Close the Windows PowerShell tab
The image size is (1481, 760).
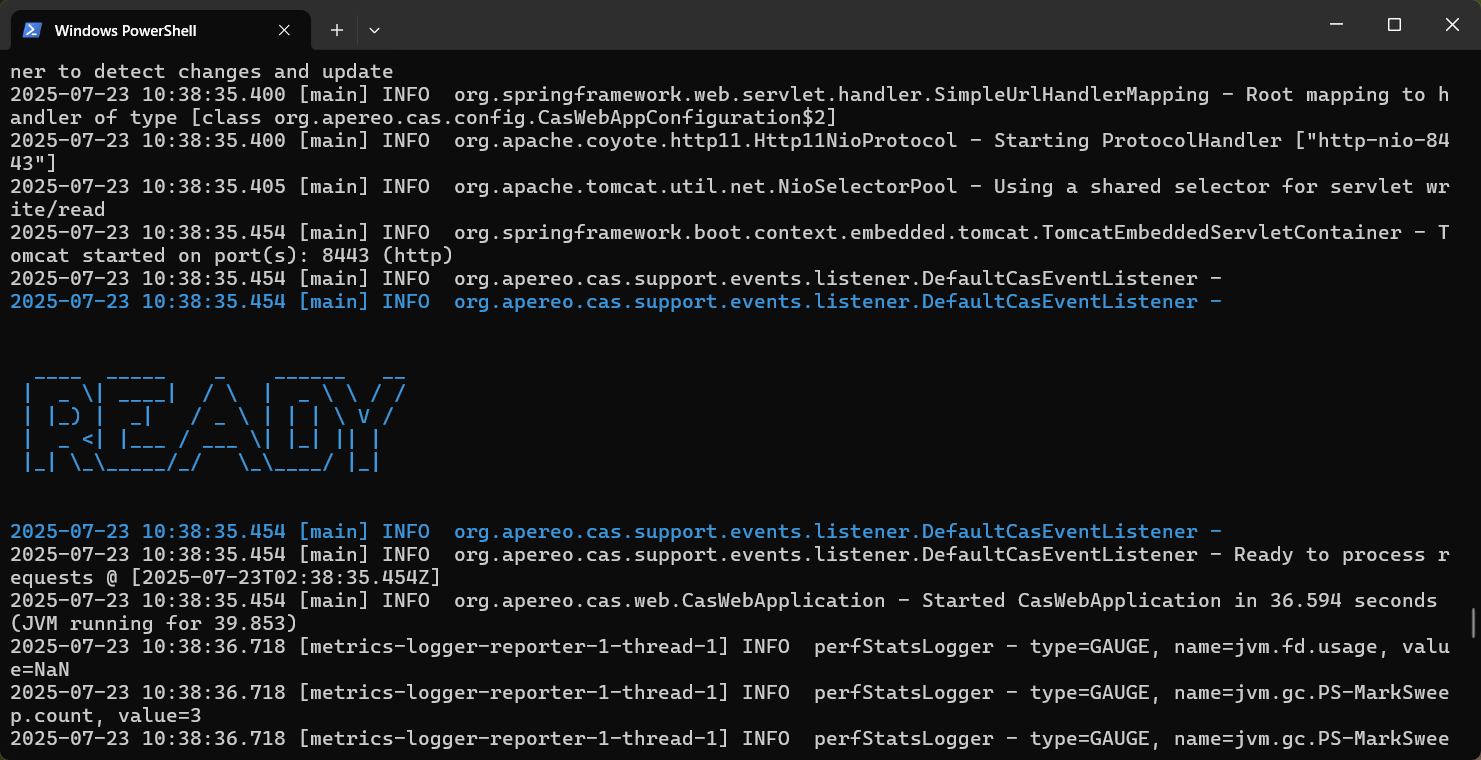click(283, 30)
